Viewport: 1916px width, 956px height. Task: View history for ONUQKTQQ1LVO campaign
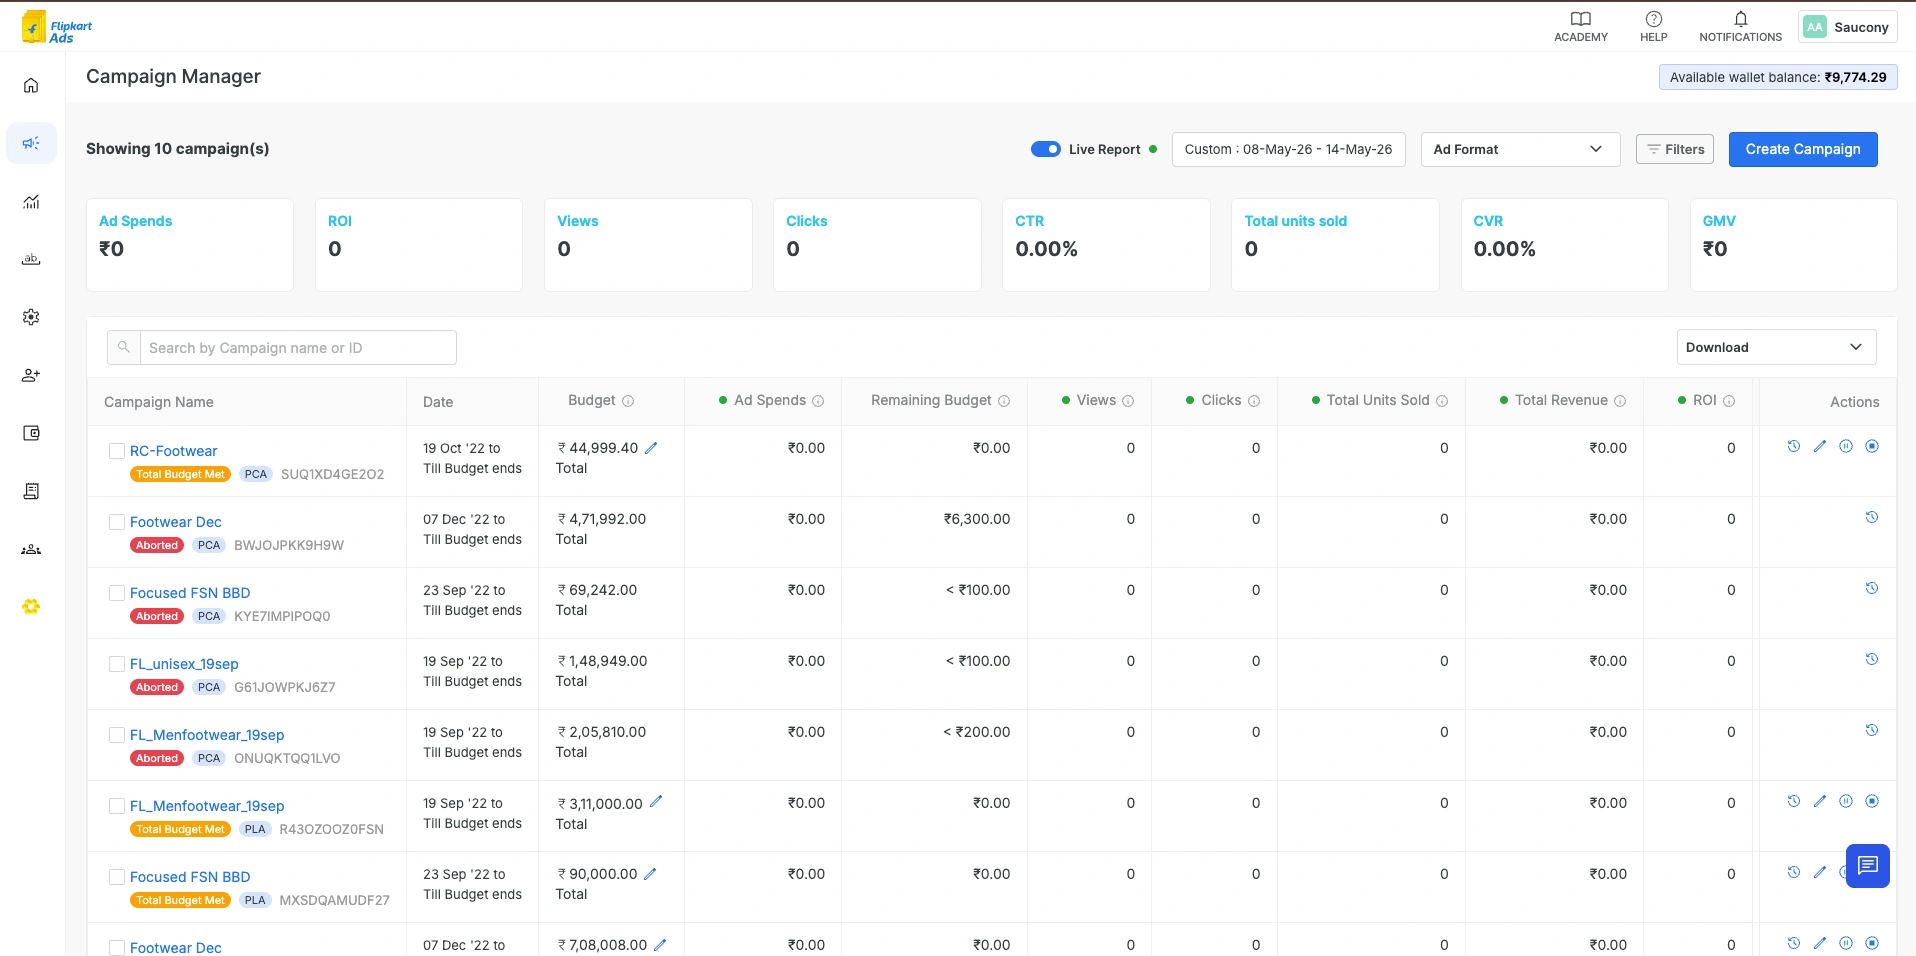(x=1871, y=730)
